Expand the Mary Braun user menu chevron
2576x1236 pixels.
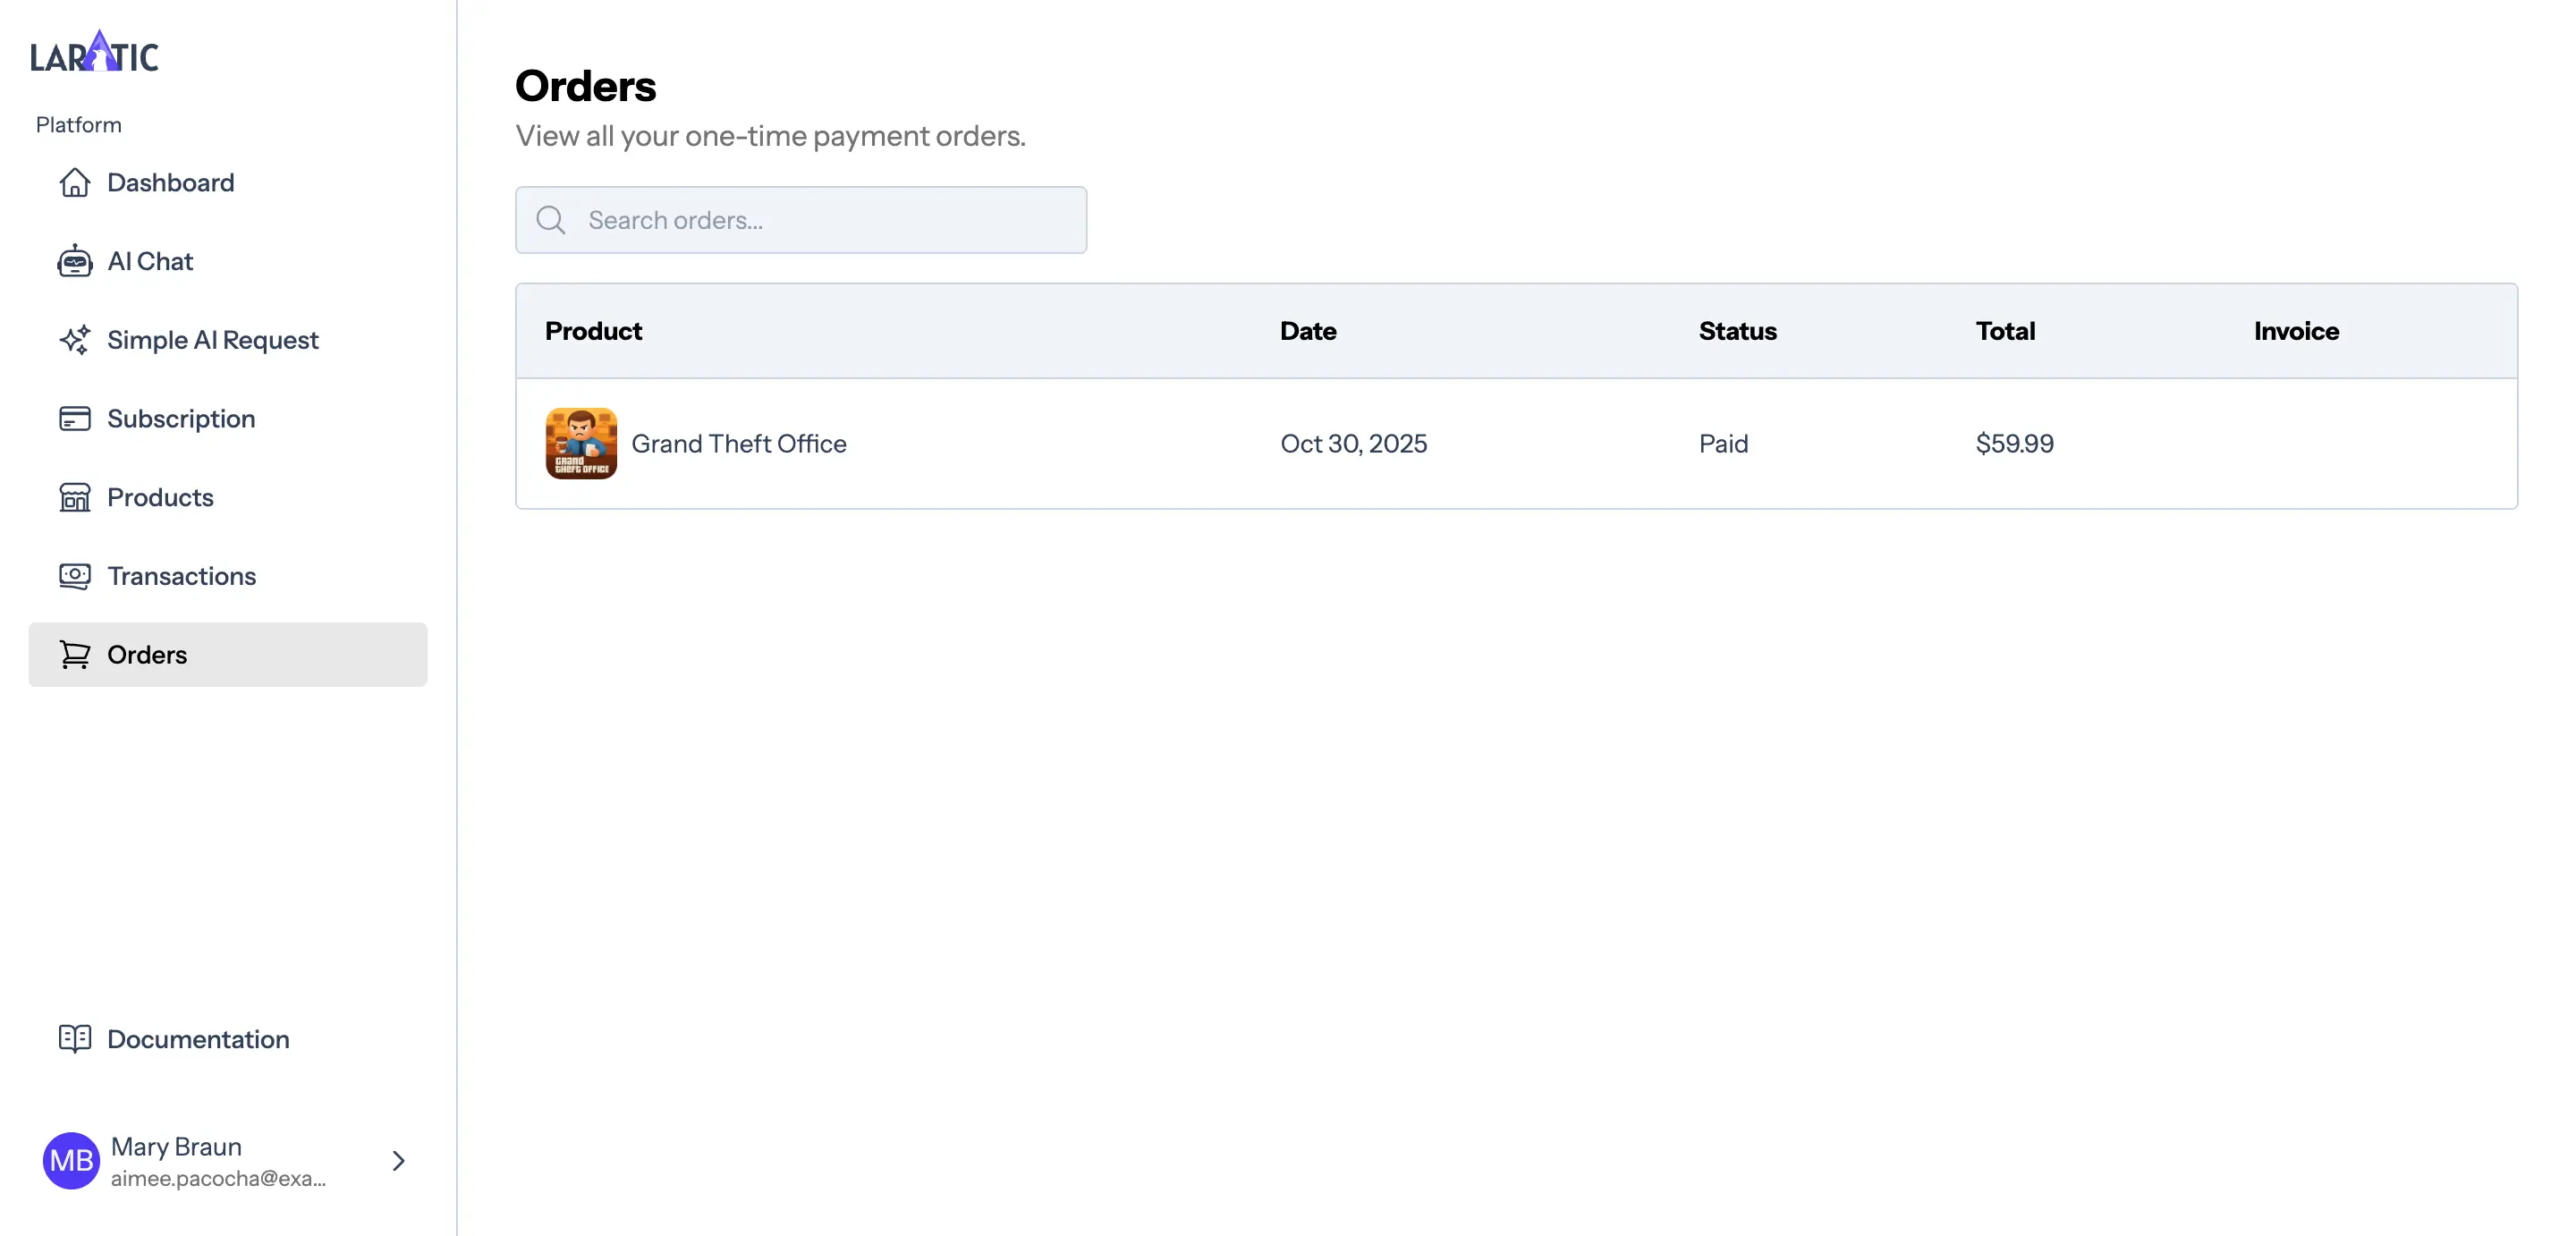point(398,1160)
